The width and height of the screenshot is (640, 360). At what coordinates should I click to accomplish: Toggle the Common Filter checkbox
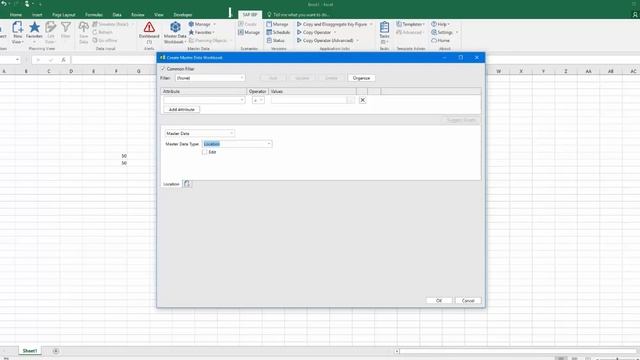click(x=163, y=69)
